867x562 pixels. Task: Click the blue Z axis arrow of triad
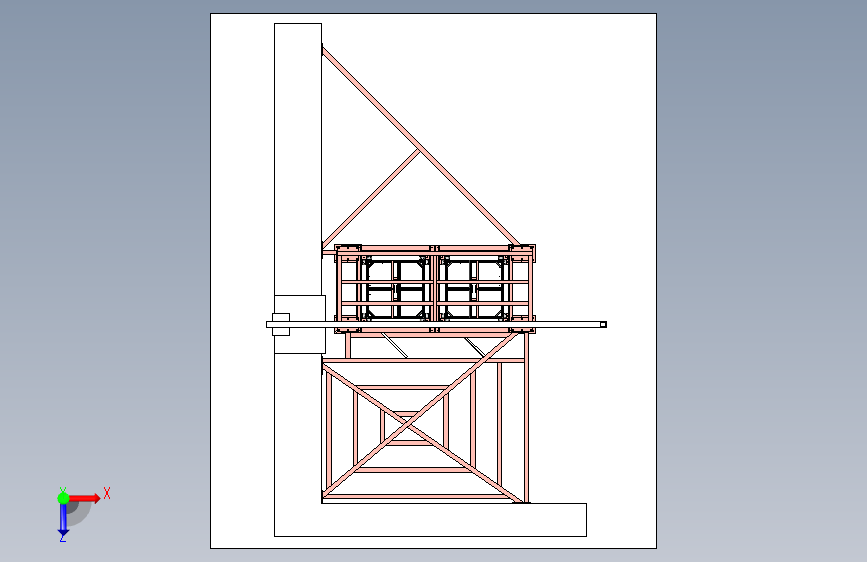tap(63, 519)
